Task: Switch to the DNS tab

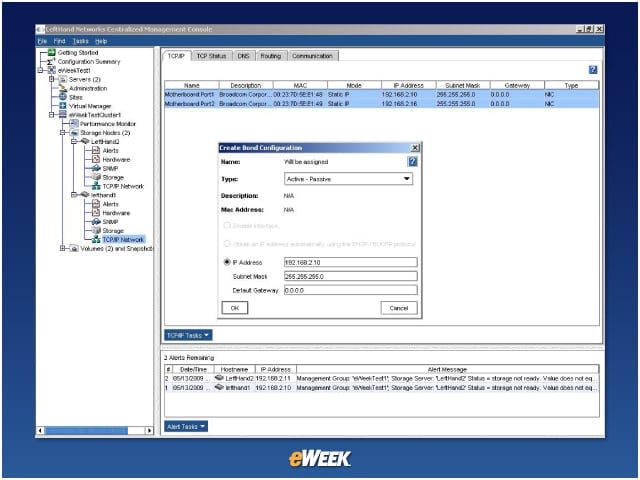Action: point(244,56)
